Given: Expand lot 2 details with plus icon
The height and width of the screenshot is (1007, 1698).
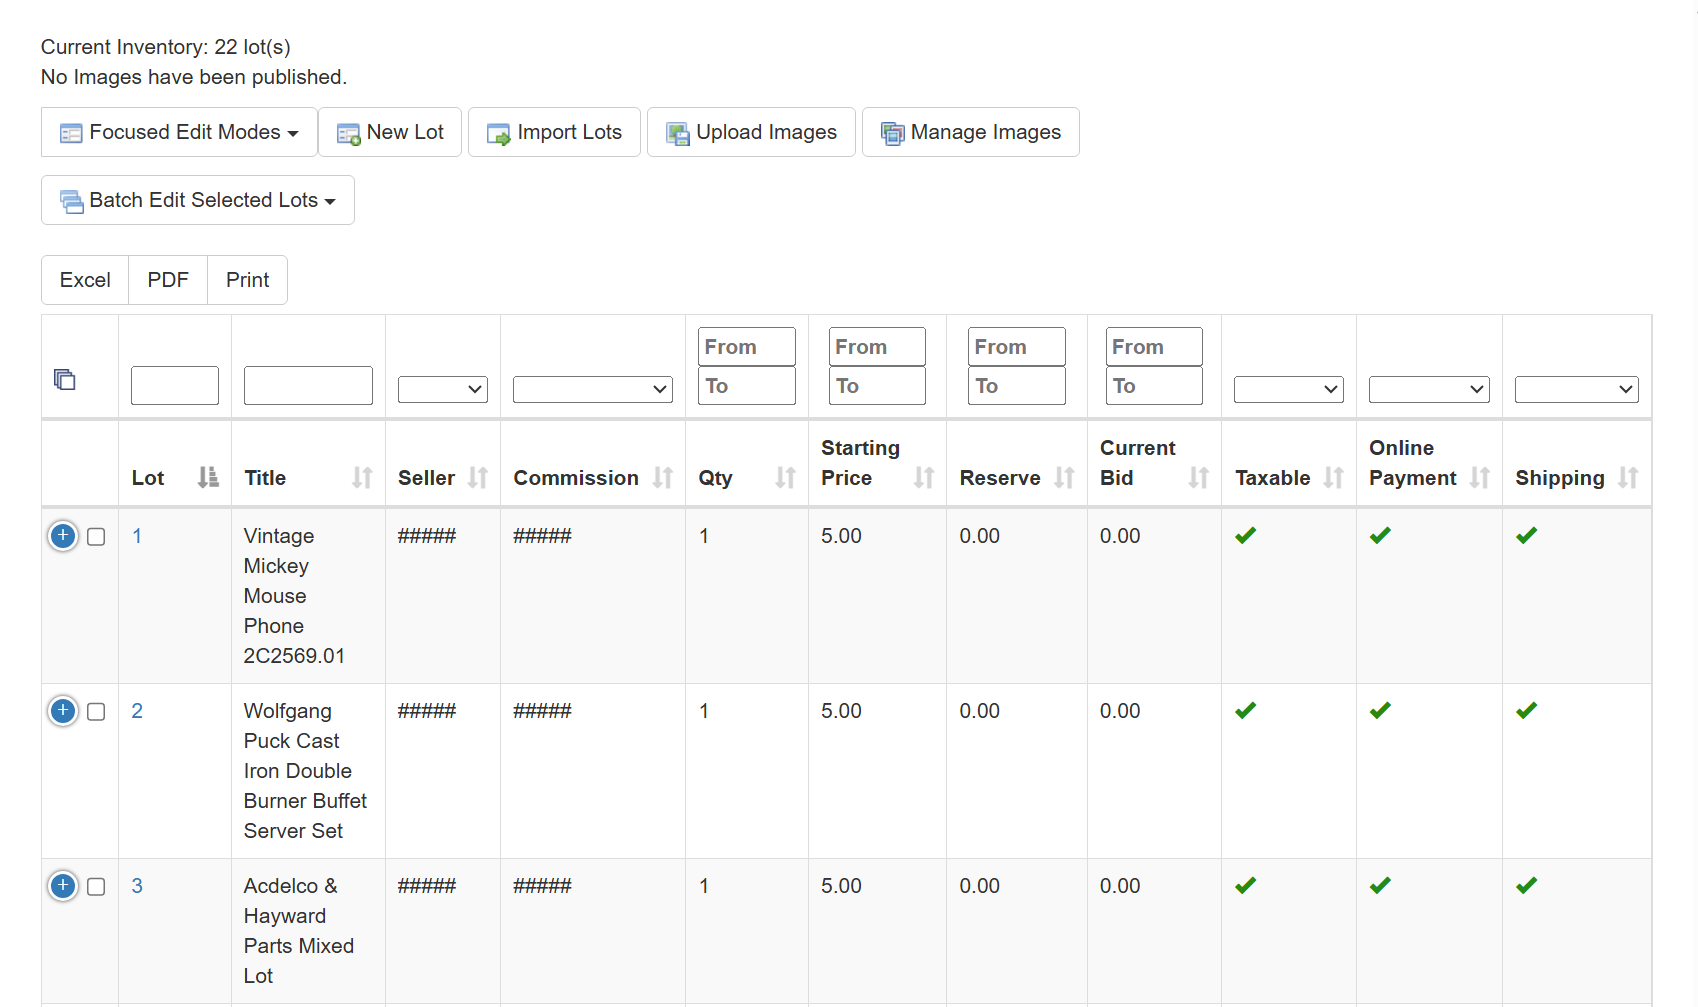Looking at the screenshot, I should (x=63, y=711).
